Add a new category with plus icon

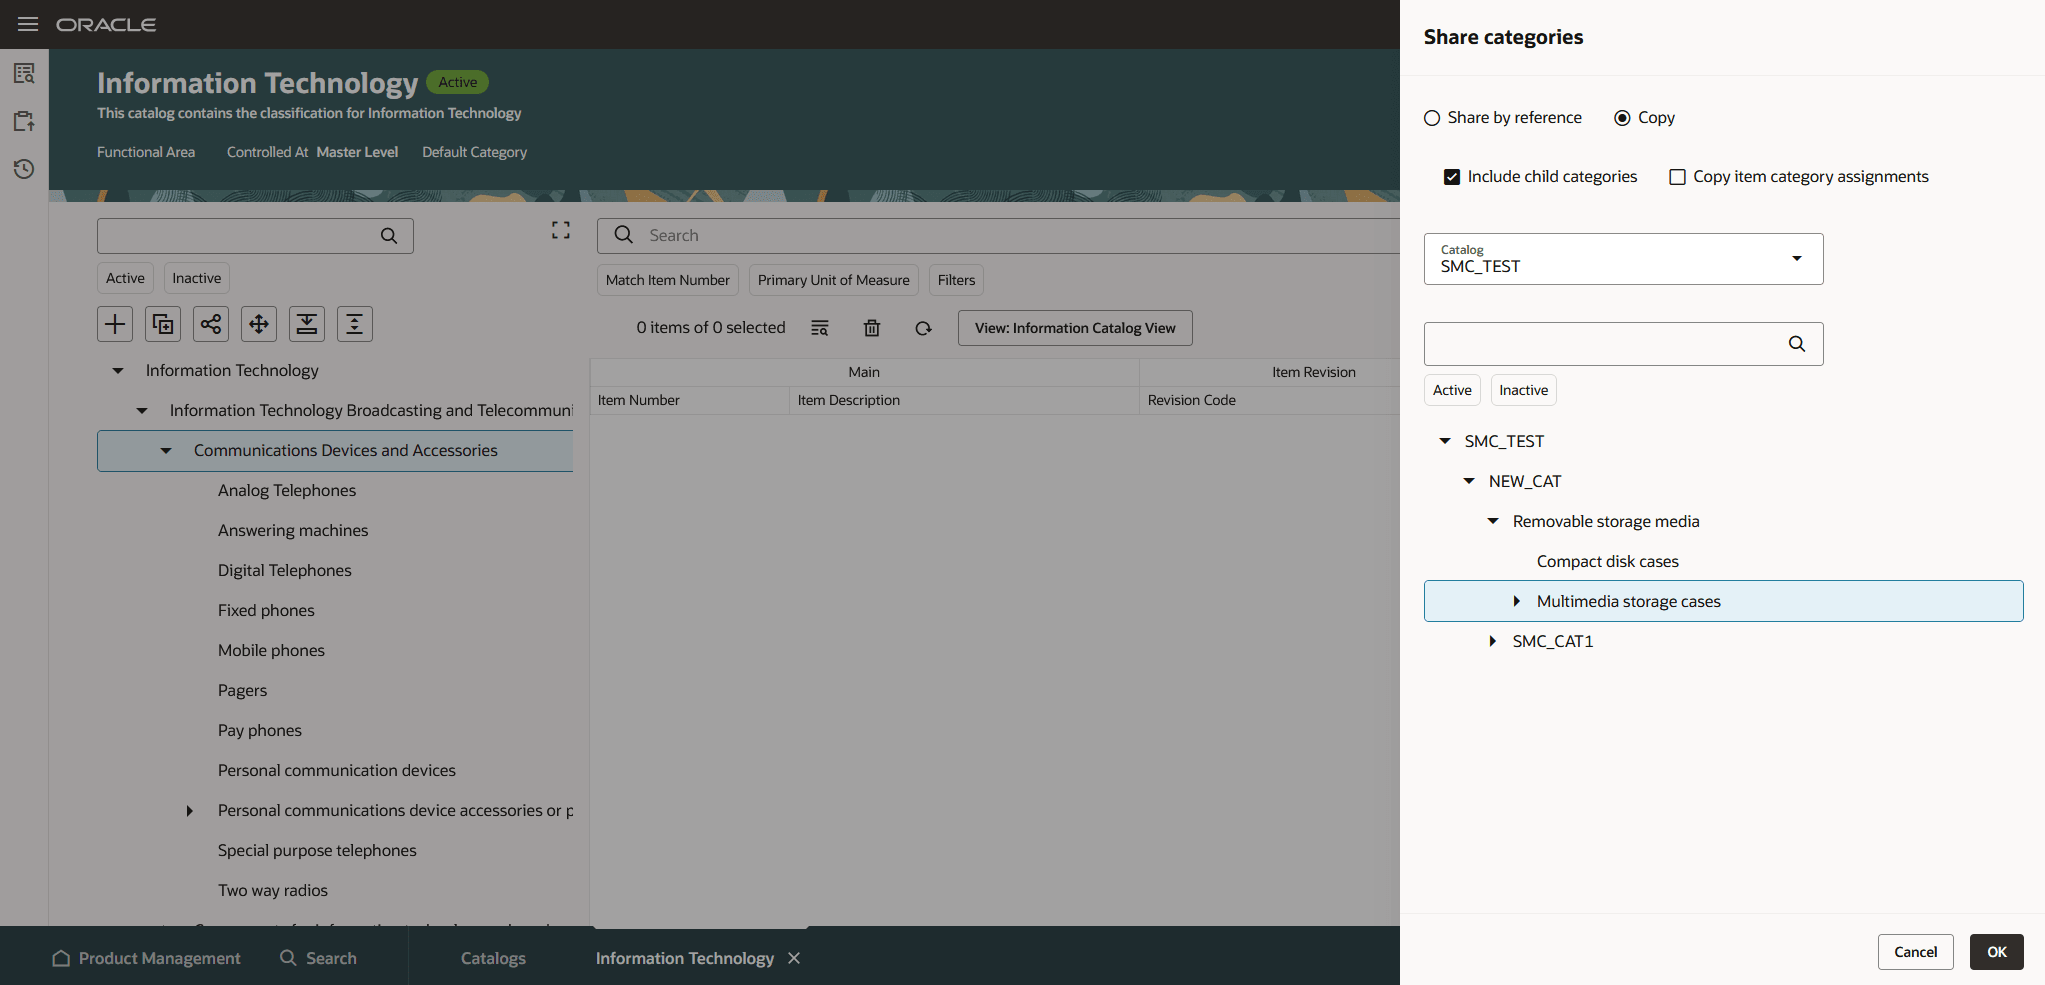tap(115, 324)
